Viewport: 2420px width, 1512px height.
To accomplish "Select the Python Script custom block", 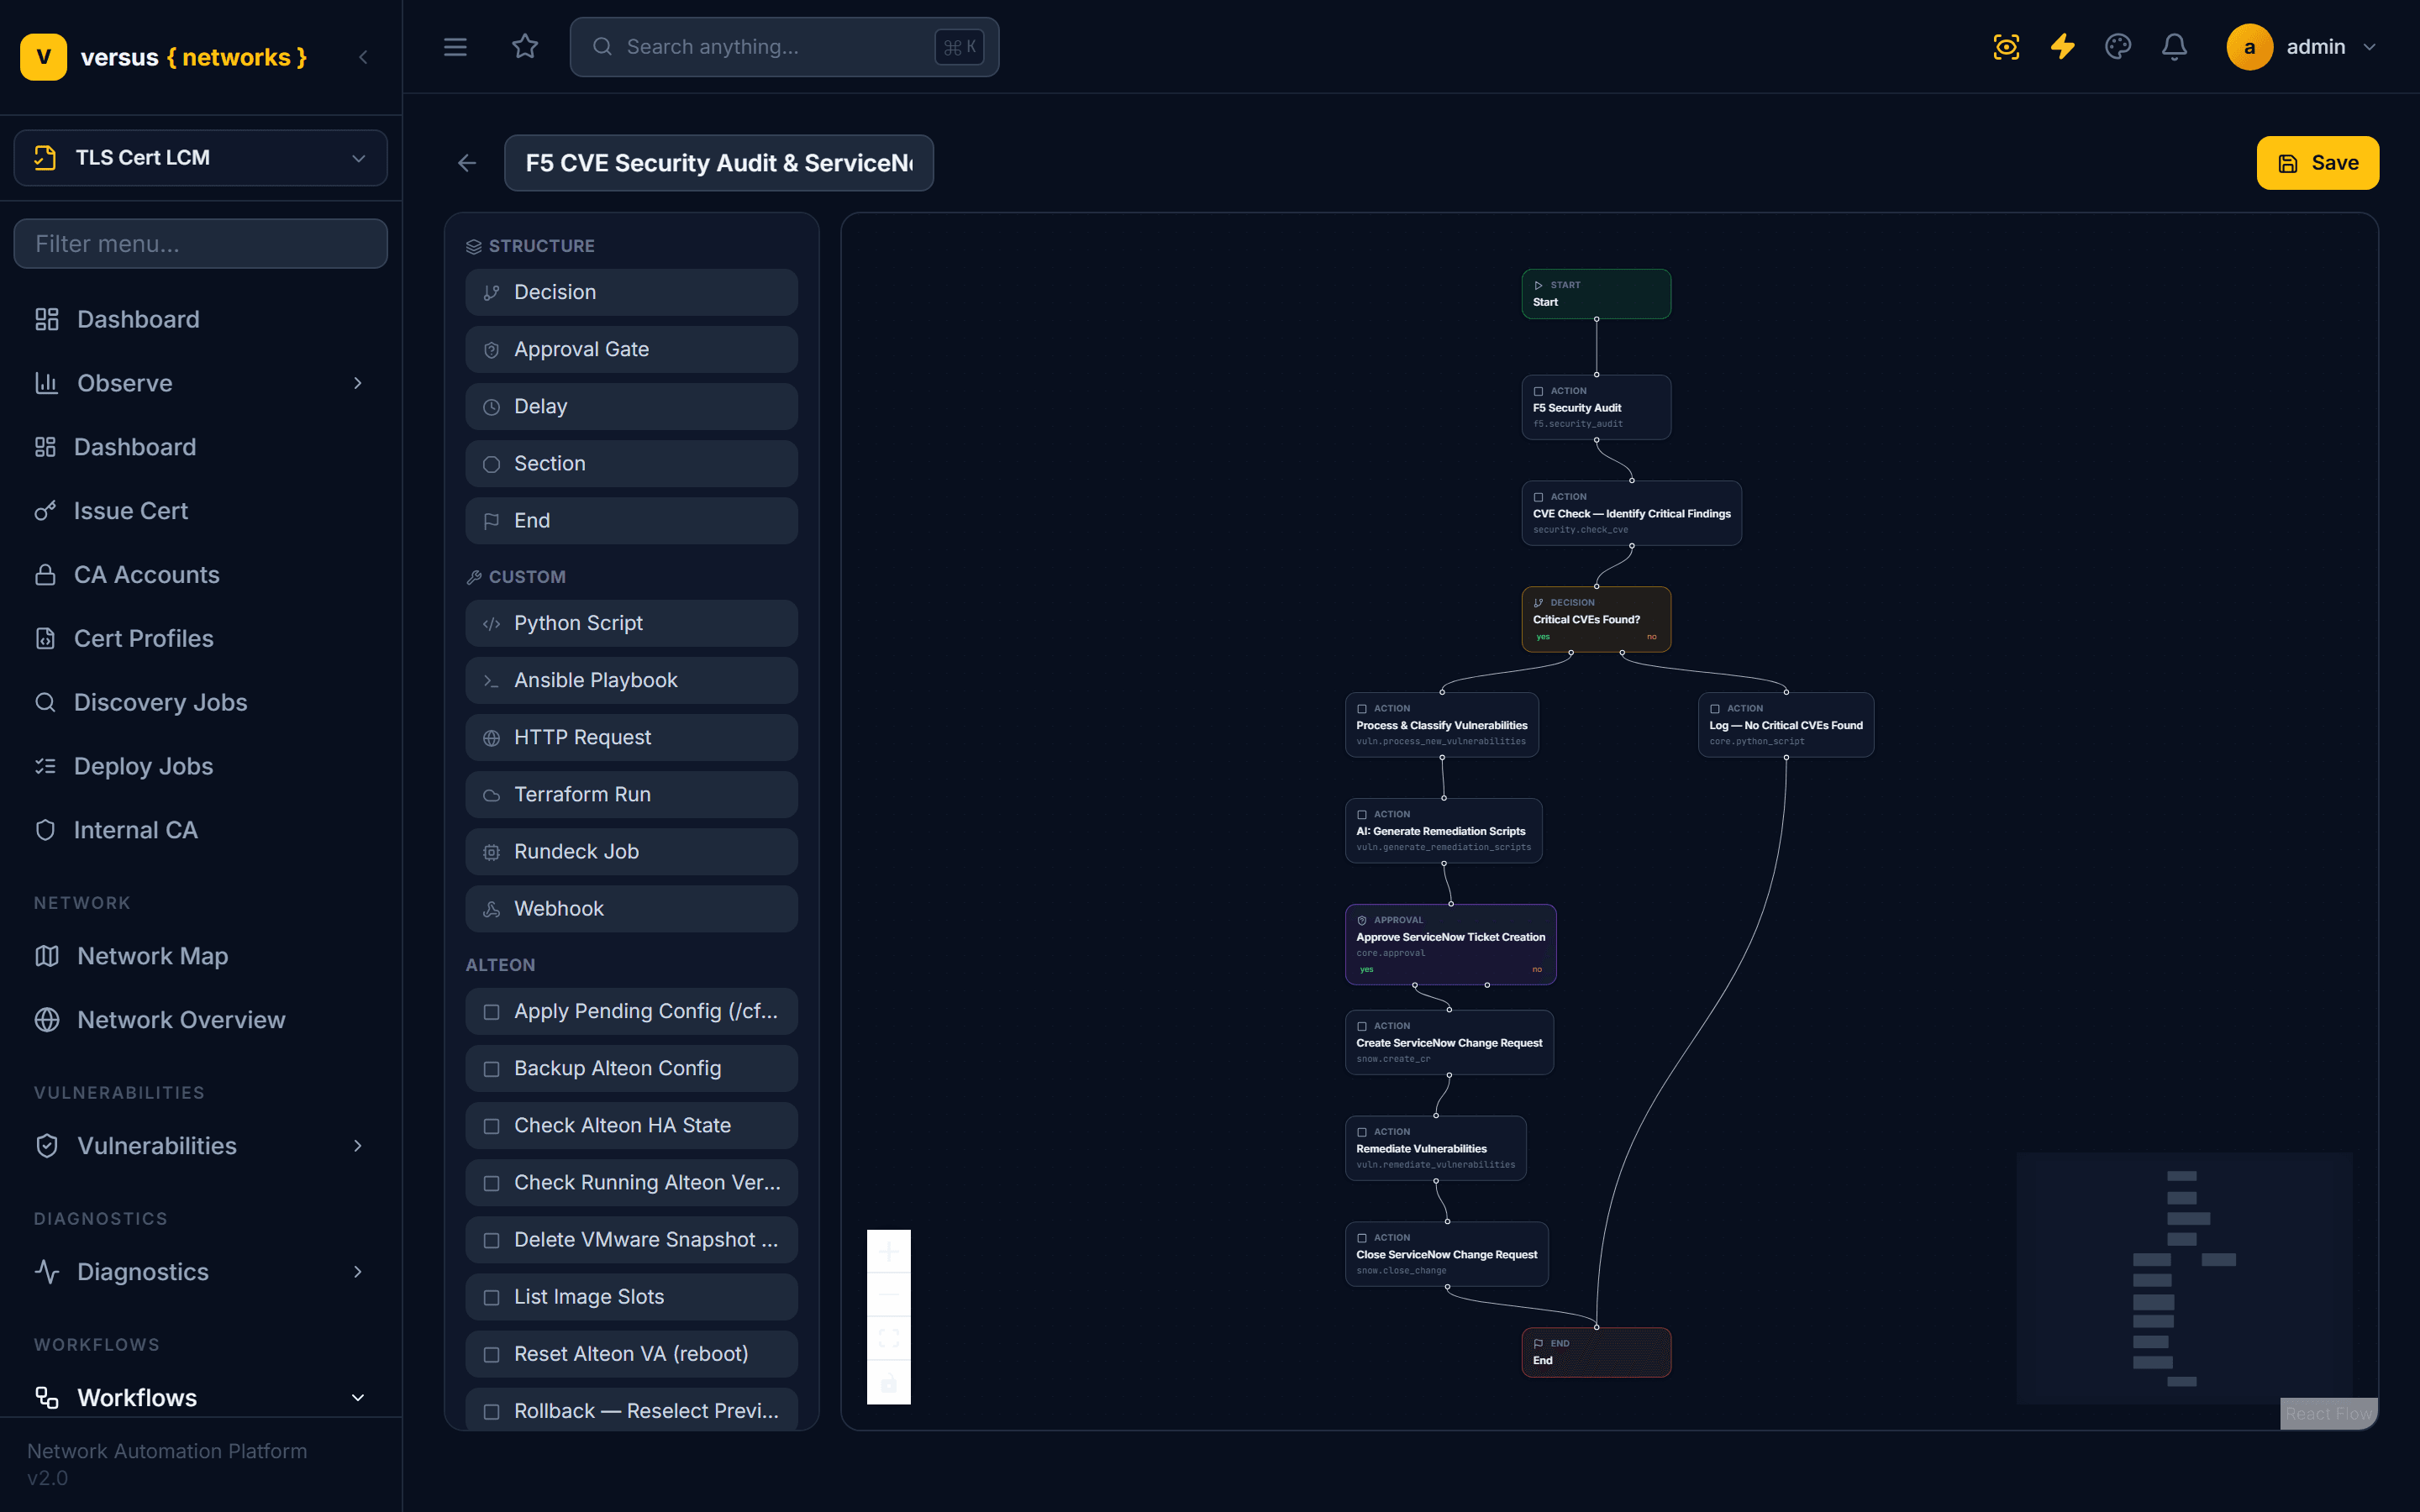I will coord(631,623).
